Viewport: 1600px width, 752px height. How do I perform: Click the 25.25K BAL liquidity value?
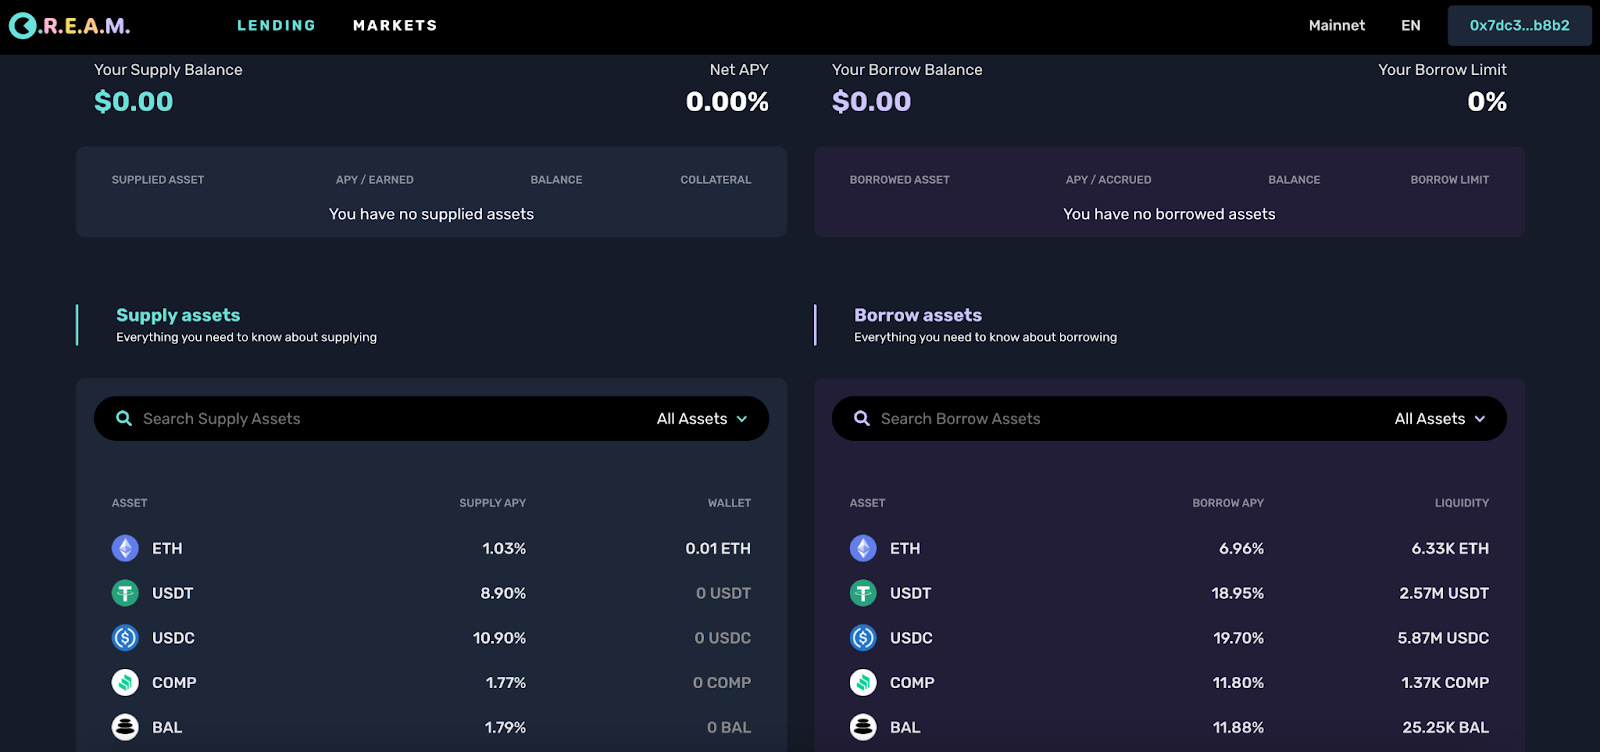point(1445,728)
